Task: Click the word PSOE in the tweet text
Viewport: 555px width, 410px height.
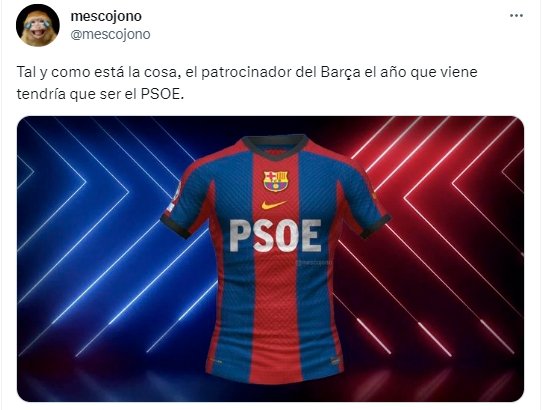Action: (161, 94)
